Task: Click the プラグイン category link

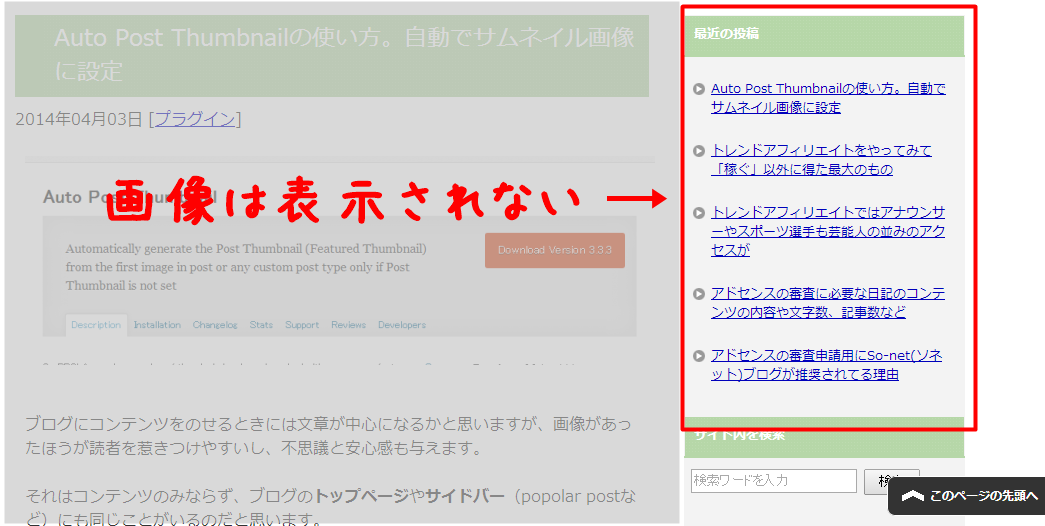Action: pos(195,119)
